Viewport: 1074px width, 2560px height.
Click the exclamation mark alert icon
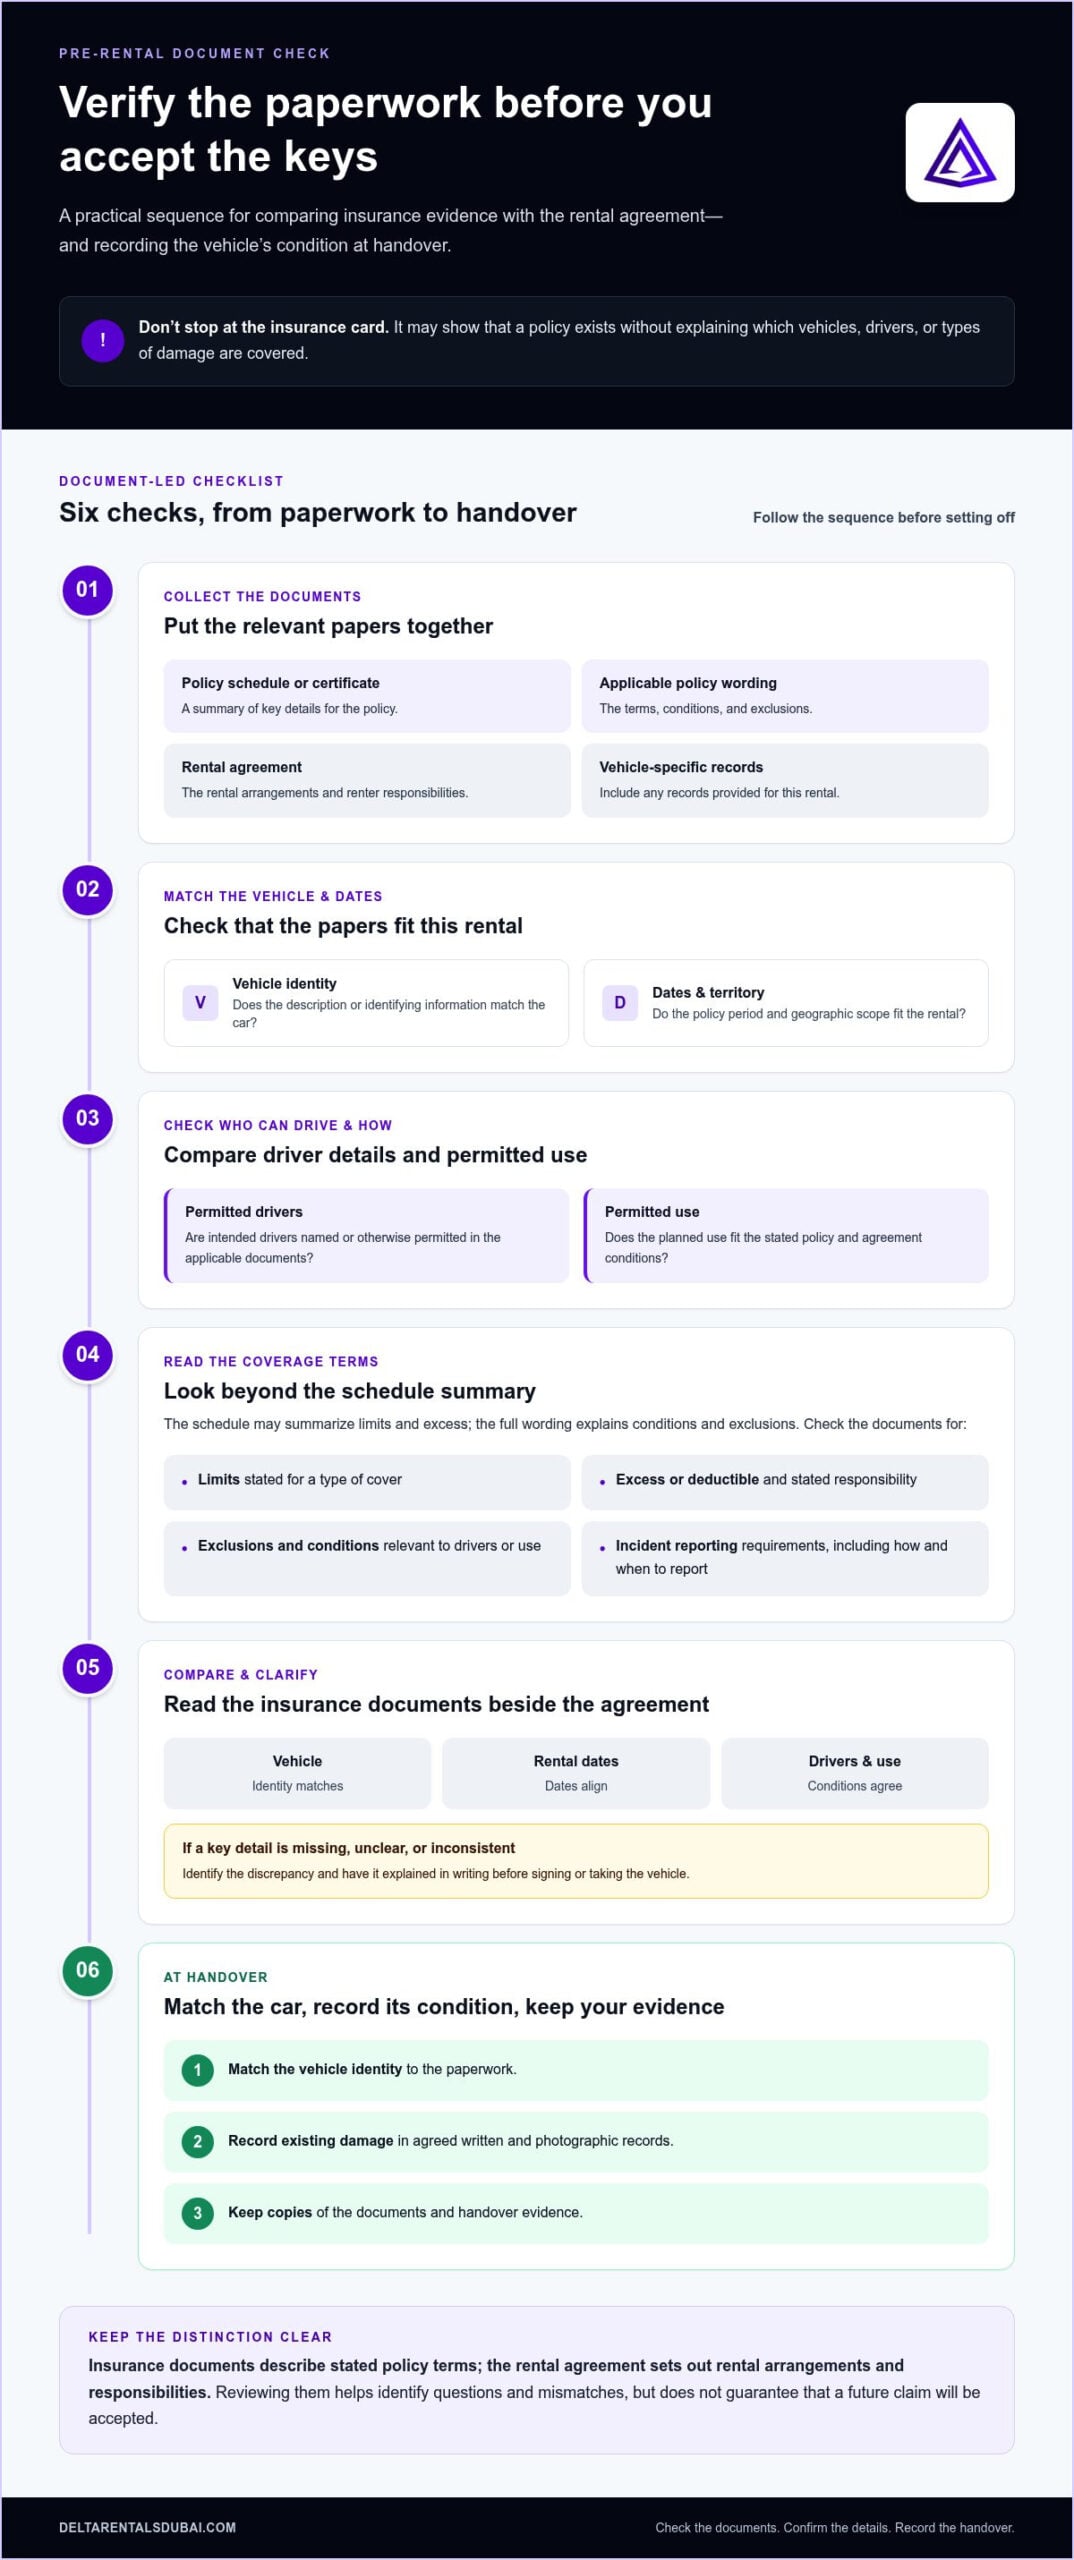(103, 341)
